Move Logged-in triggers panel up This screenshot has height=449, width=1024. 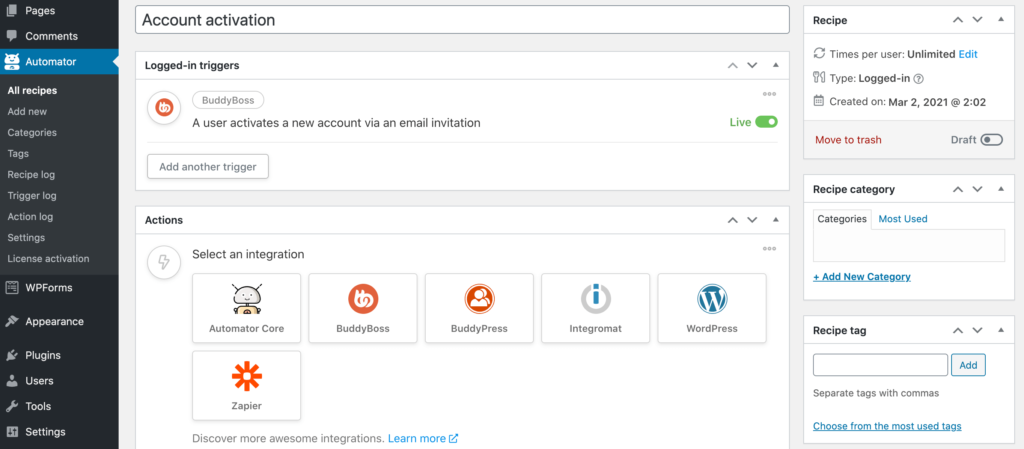(x=733, y=65)
